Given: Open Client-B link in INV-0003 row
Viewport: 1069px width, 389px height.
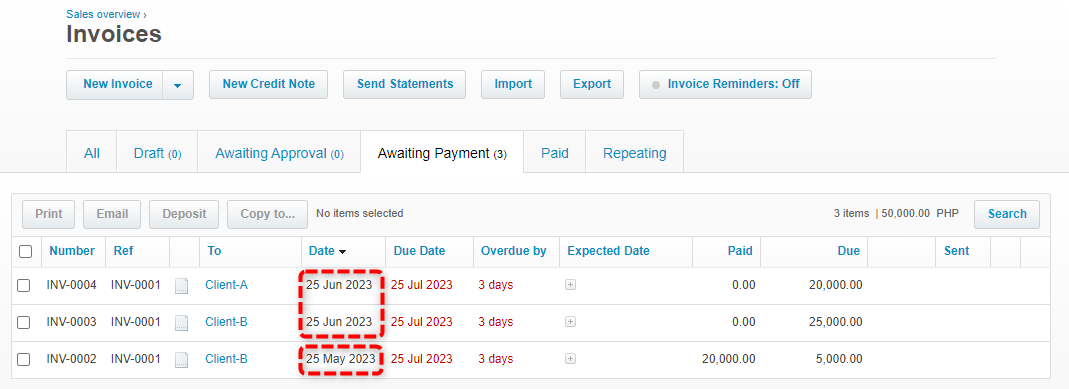Looking at the screenshot, I should (226, 322).
